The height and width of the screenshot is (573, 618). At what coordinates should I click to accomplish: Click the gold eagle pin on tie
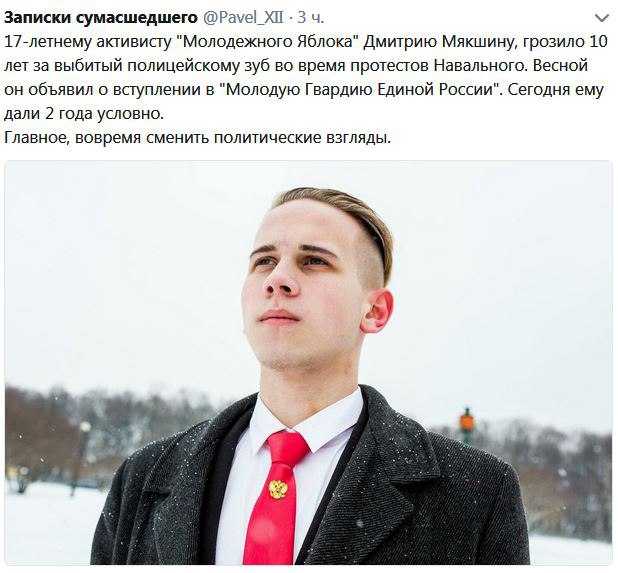tap(278, 489)
